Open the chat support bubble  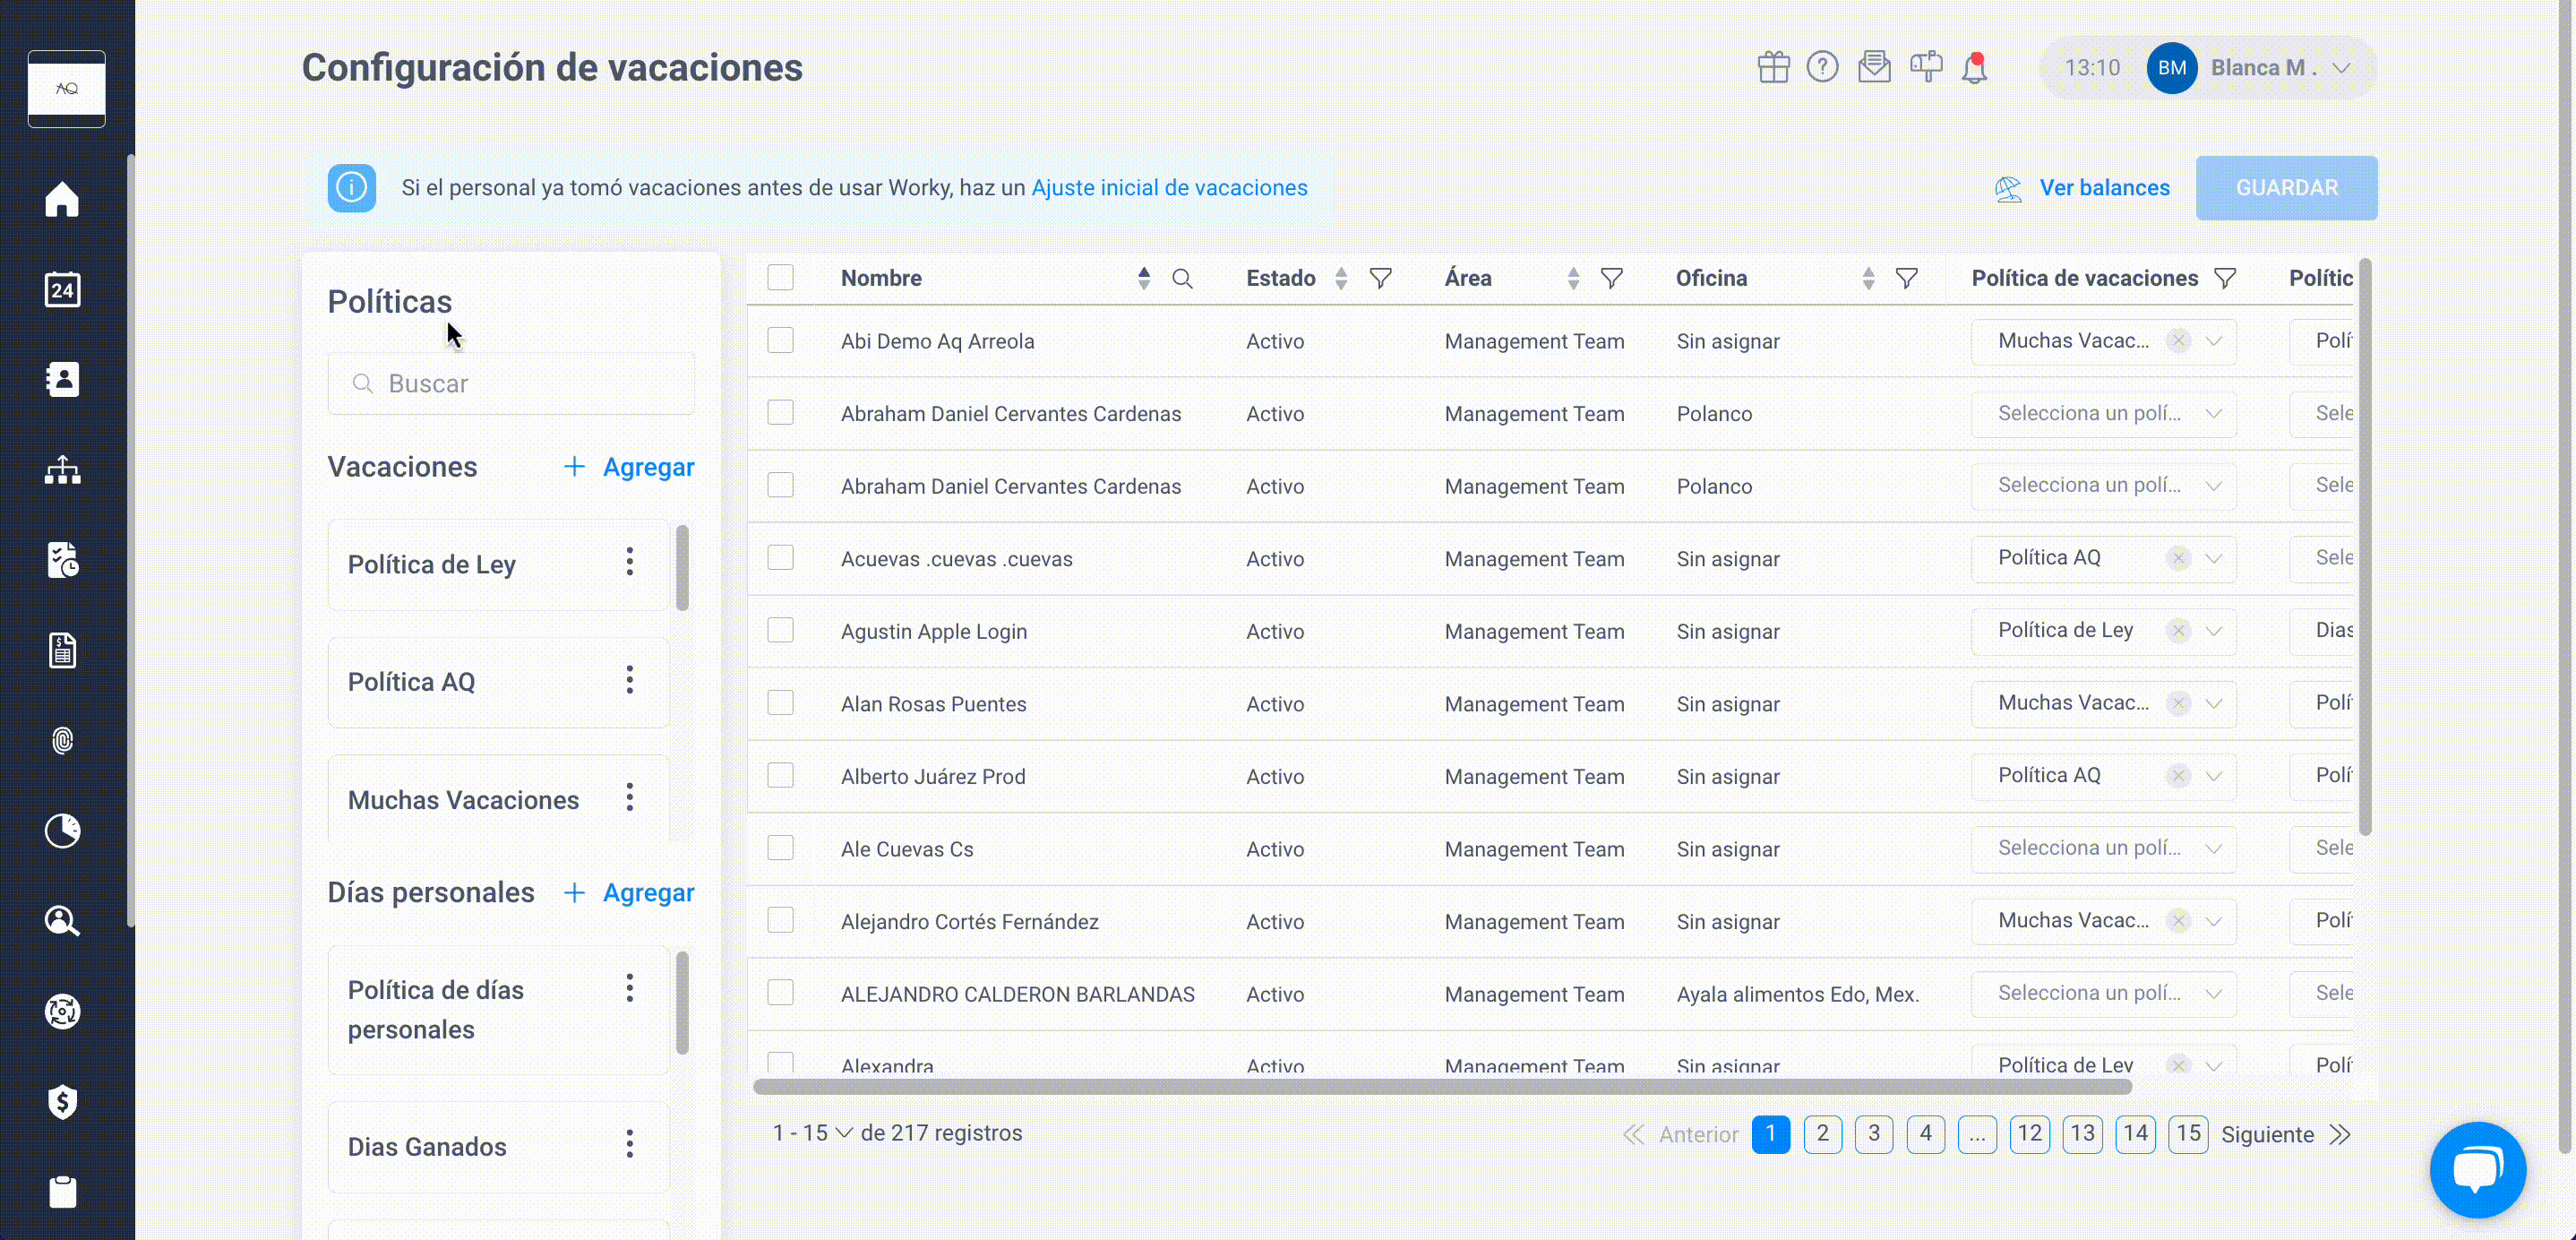(2478, 1169)
